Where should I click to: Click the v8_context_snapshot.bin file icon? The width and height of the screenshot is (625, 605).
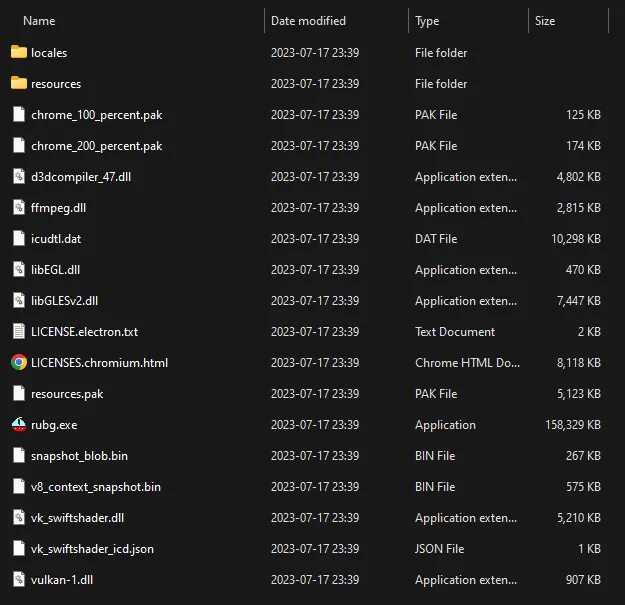(x=19, y=487)
